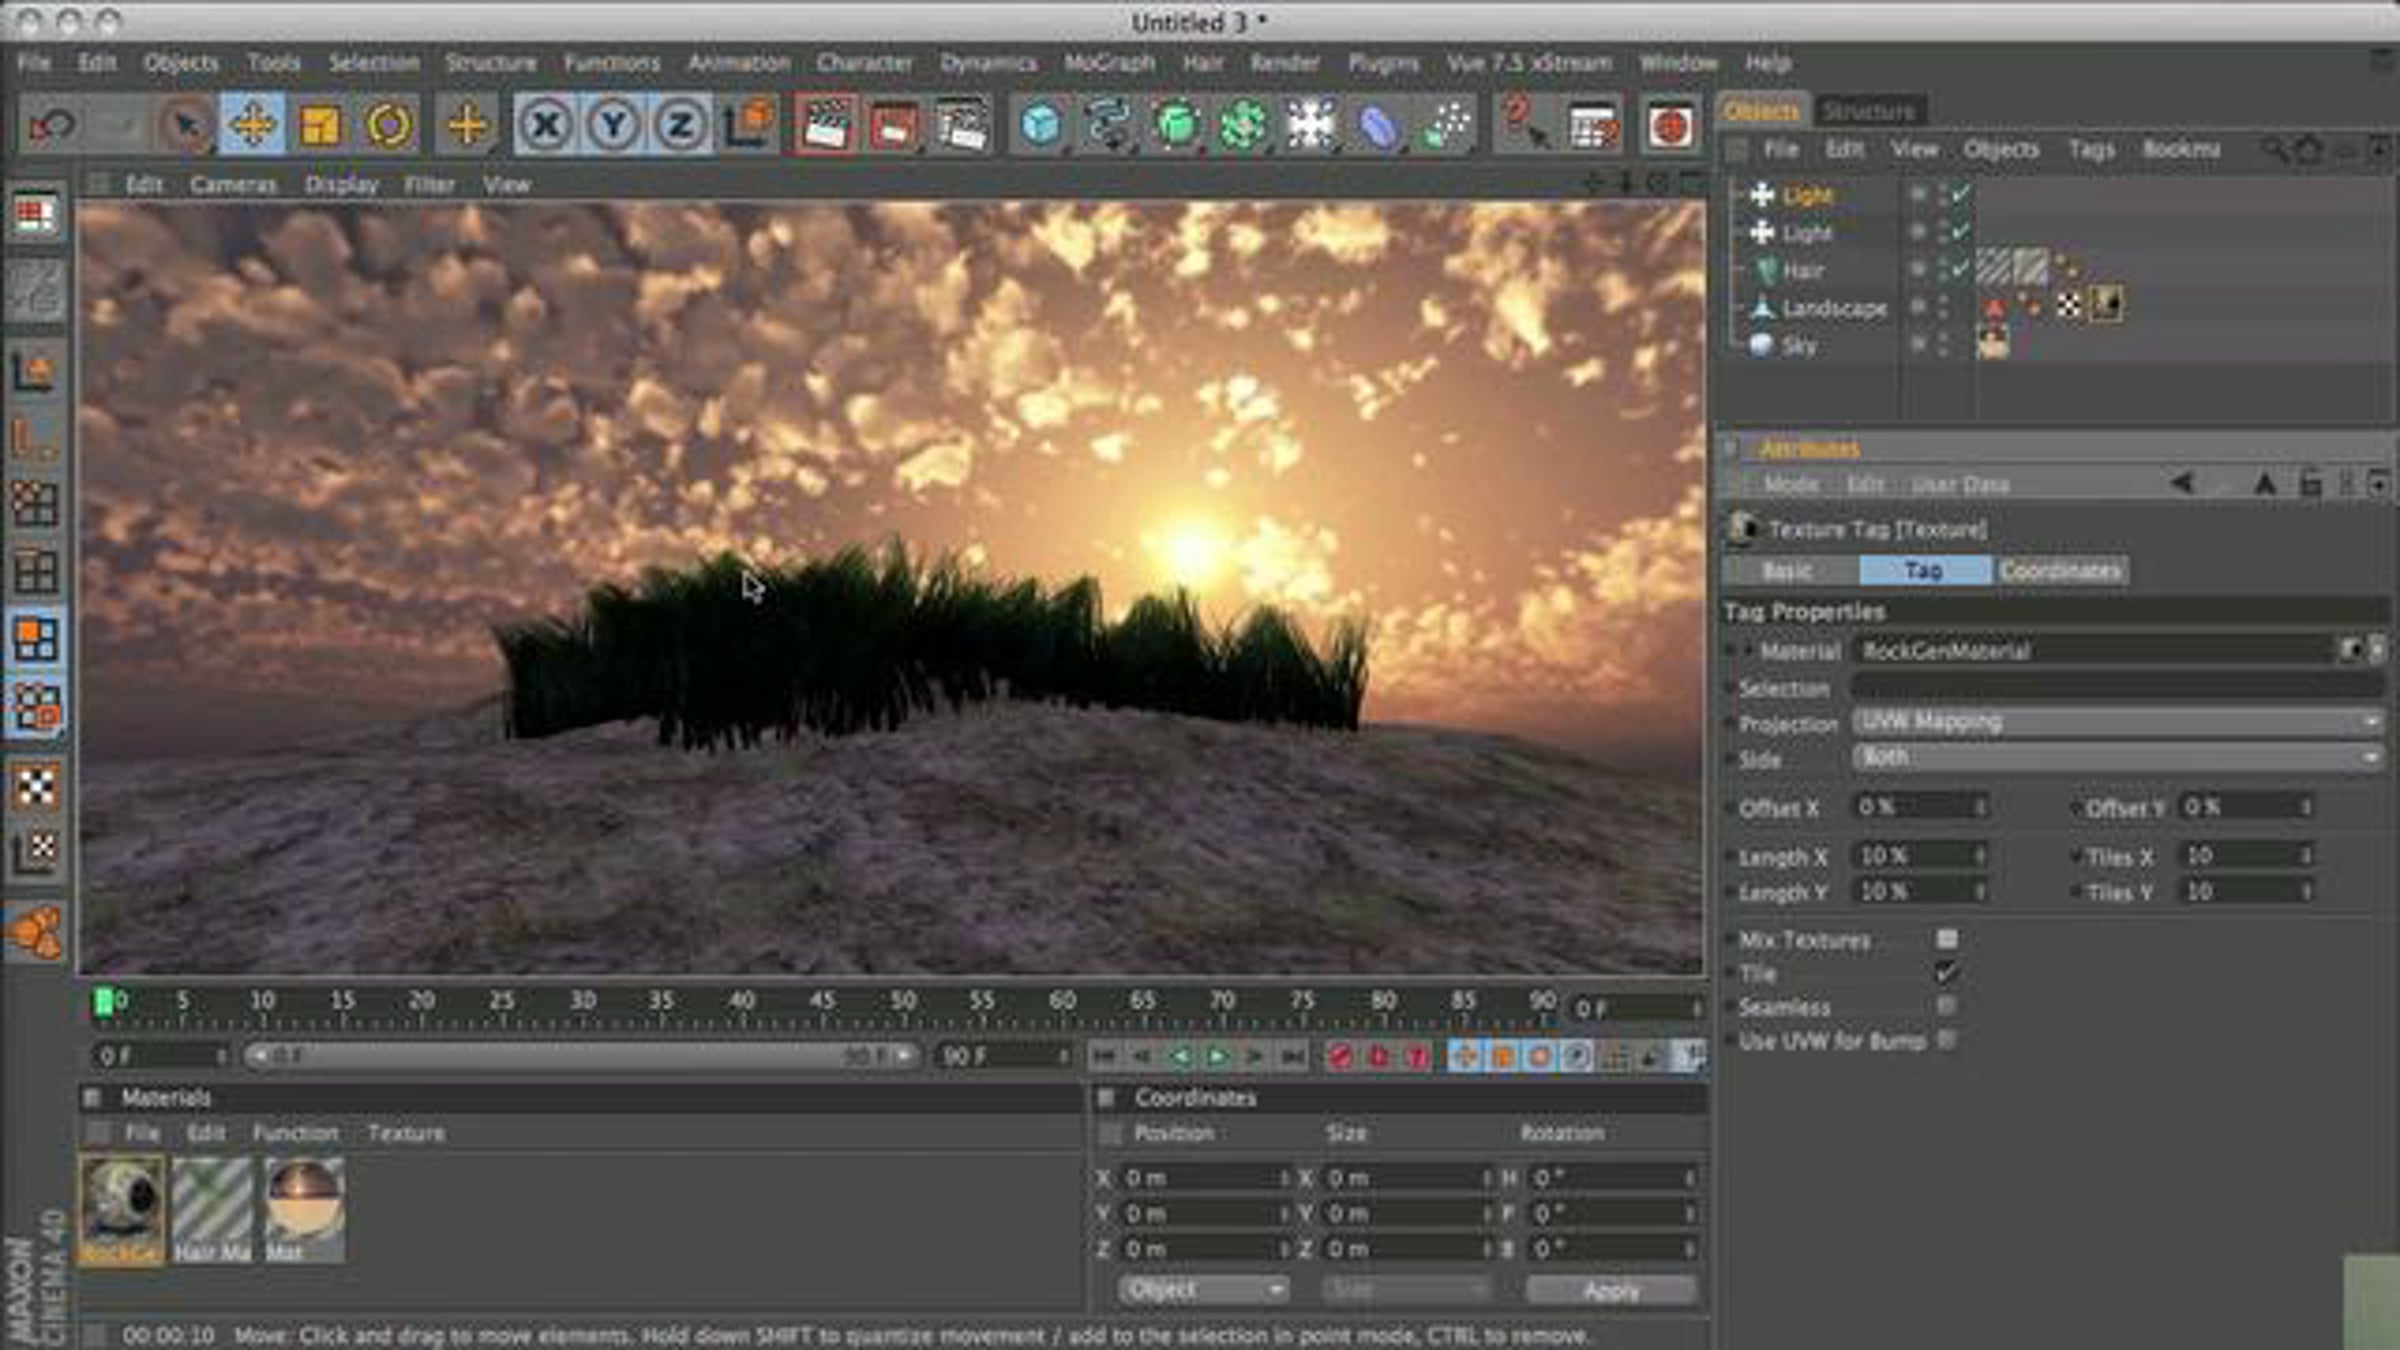Click the back arrow in Attributes panel
The height and width of the screenshot is (1350, 2400).
[x=2181, y=485]
